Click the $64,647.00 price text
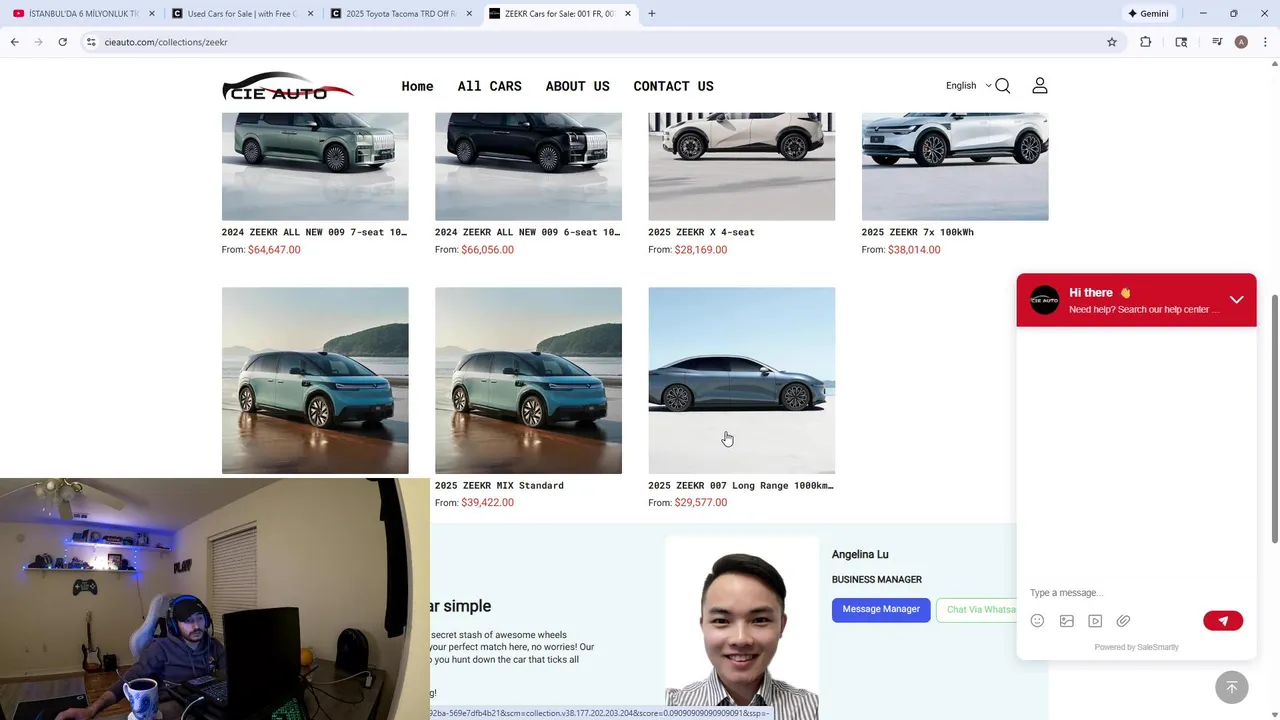Screen dimensions: 1280x720 pos(274,250)
